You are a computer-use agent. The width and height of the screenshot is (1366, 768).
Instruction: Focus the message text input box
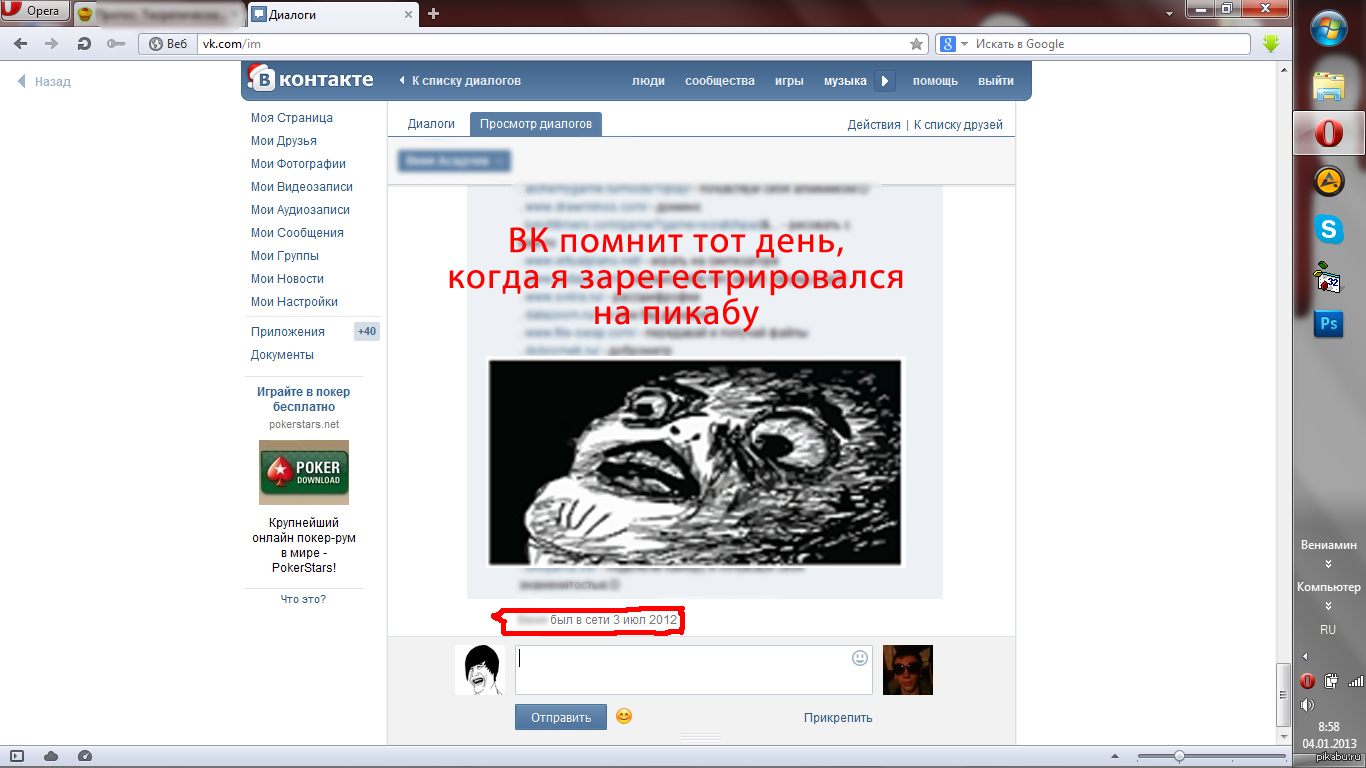pyautogui.click(x=694, y=670)
